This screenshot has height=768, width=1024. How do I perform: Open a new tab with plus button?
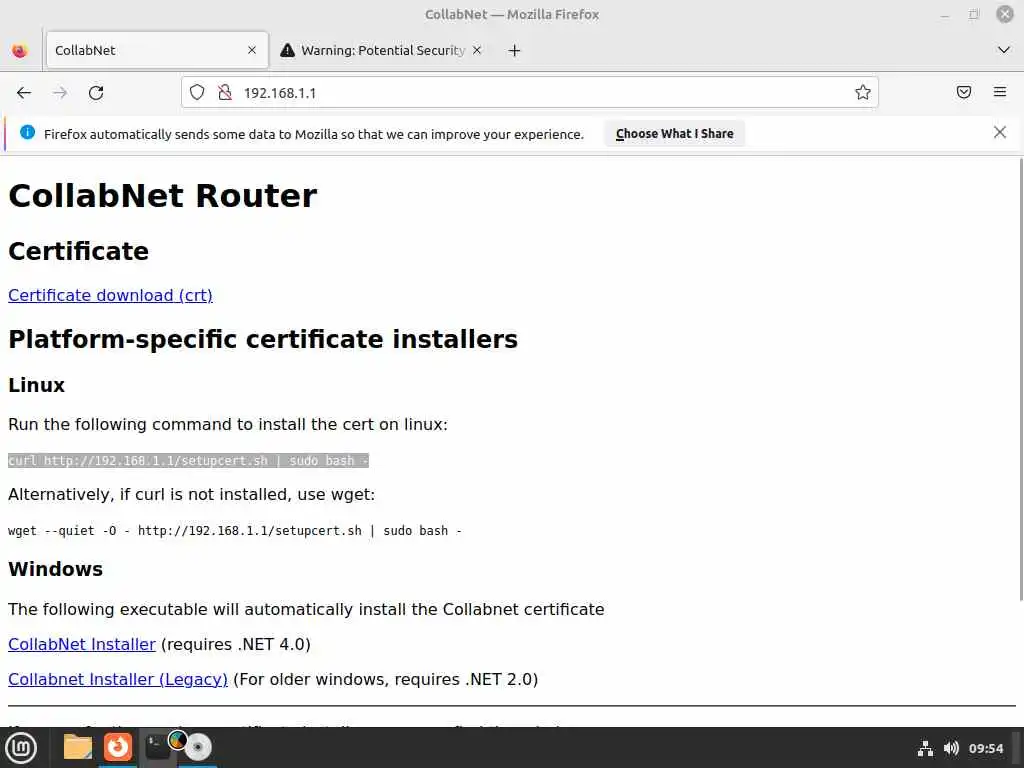point(515,50)
